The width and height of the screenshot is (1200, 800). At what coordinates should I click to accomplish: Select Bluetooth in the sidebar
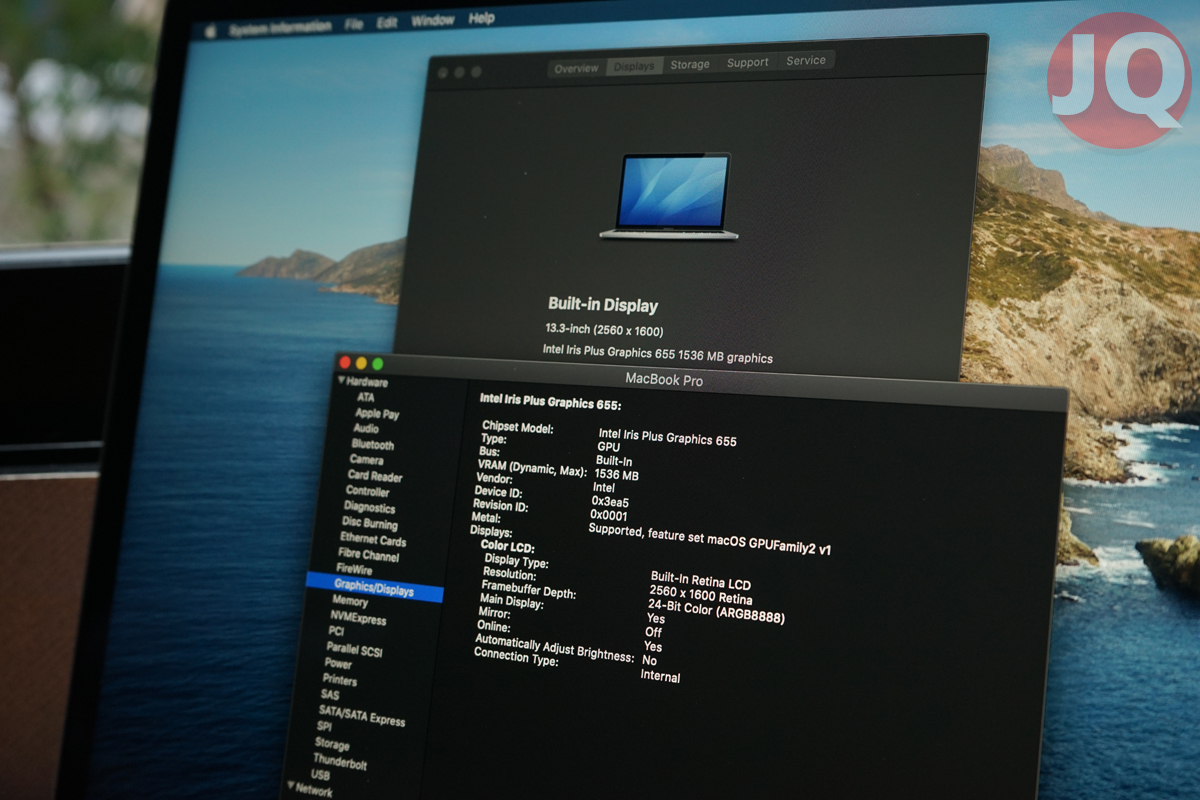coord(372,445)
